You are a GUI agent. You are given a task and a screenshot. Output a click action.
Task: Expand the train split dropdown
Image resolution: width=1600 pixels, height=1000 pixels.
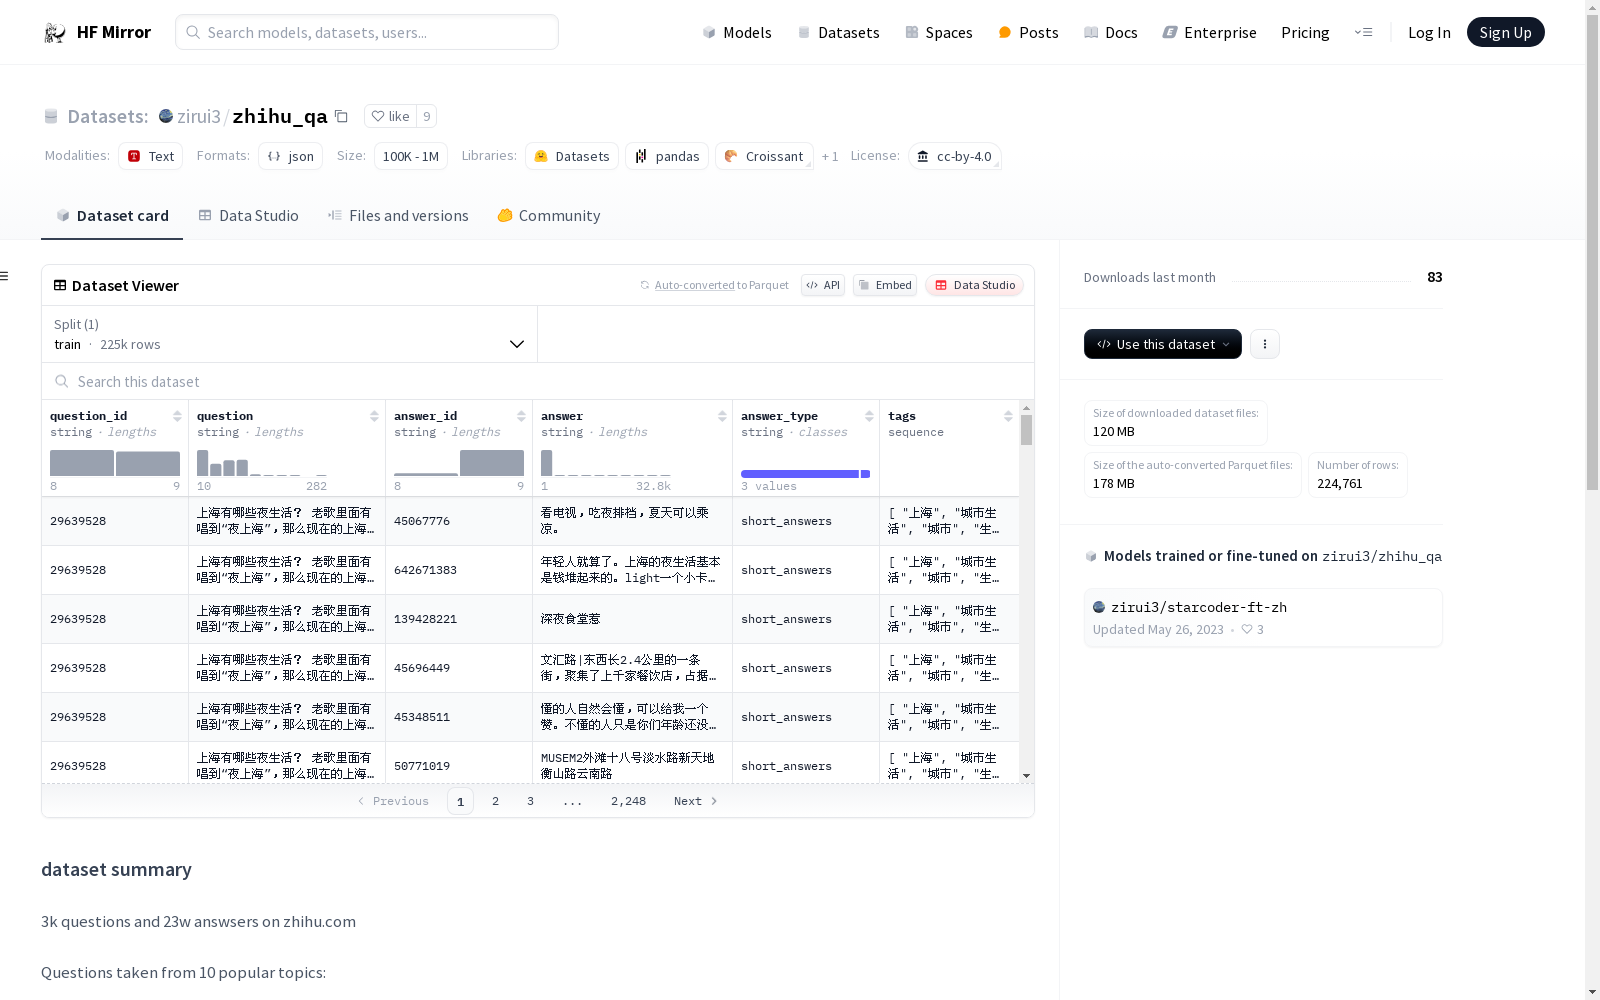pyautogui.click(x=290, y=334)
